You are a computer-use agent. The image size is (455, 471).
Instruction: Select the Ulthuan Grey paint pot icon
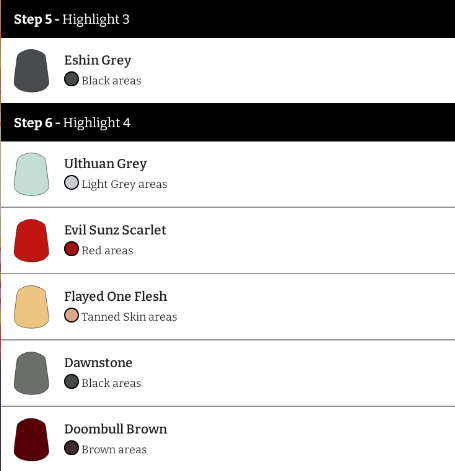click(x=31, y=174)
